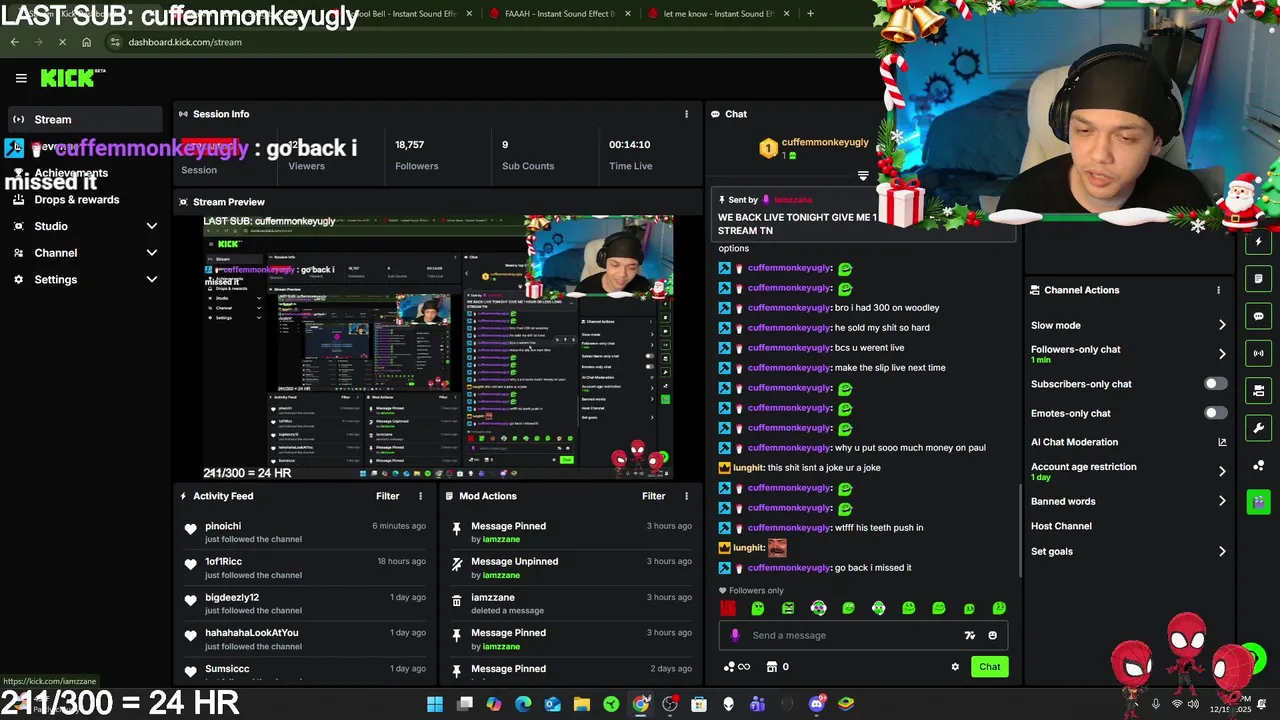Switch to FAAAH Instant Sound Effect tab
This screenshot has width=1280, height=720.
tap(560, 14)
